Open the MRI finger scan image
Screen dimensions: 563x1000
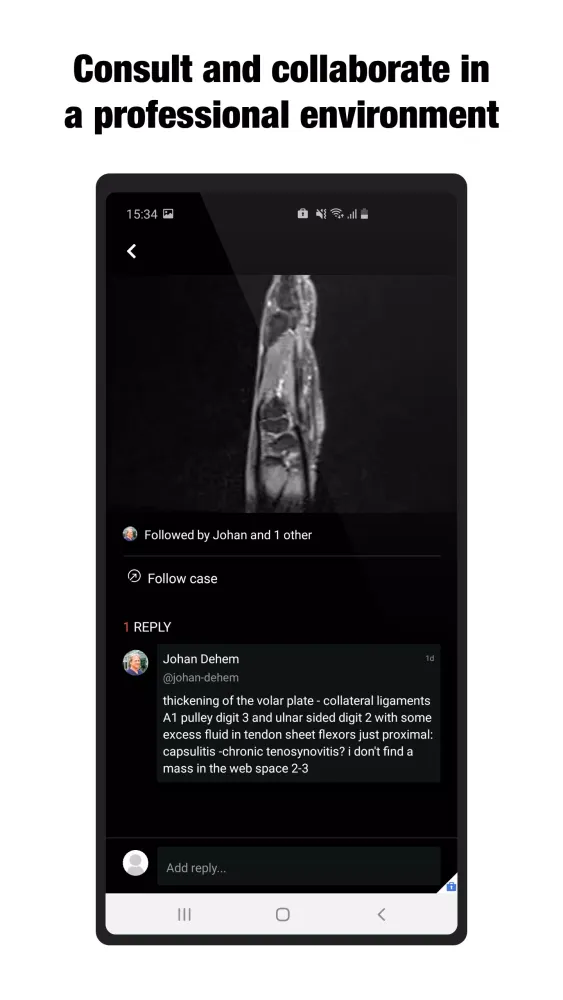(281, 393)
